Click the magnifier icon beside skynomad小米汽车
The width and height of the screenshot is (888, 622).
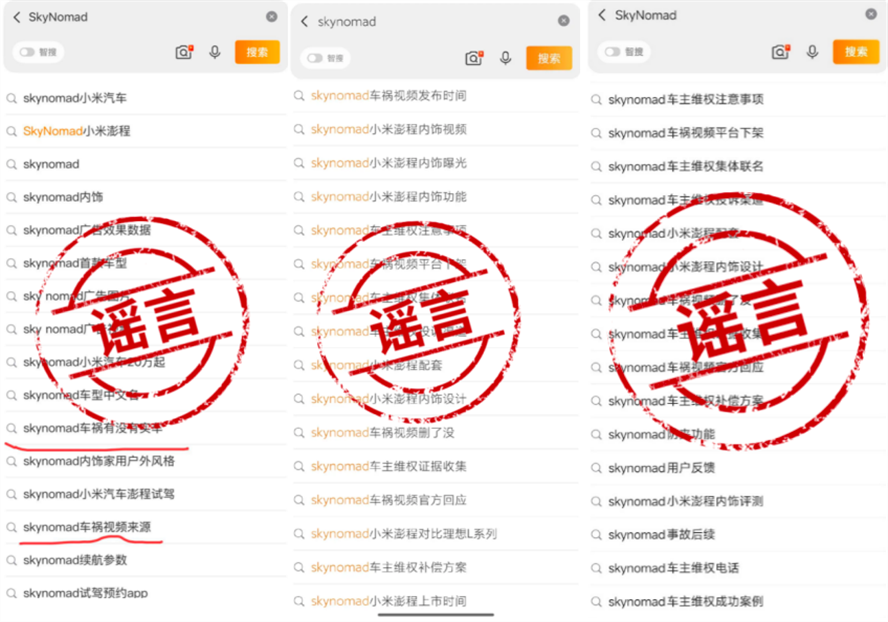point(11,99)
